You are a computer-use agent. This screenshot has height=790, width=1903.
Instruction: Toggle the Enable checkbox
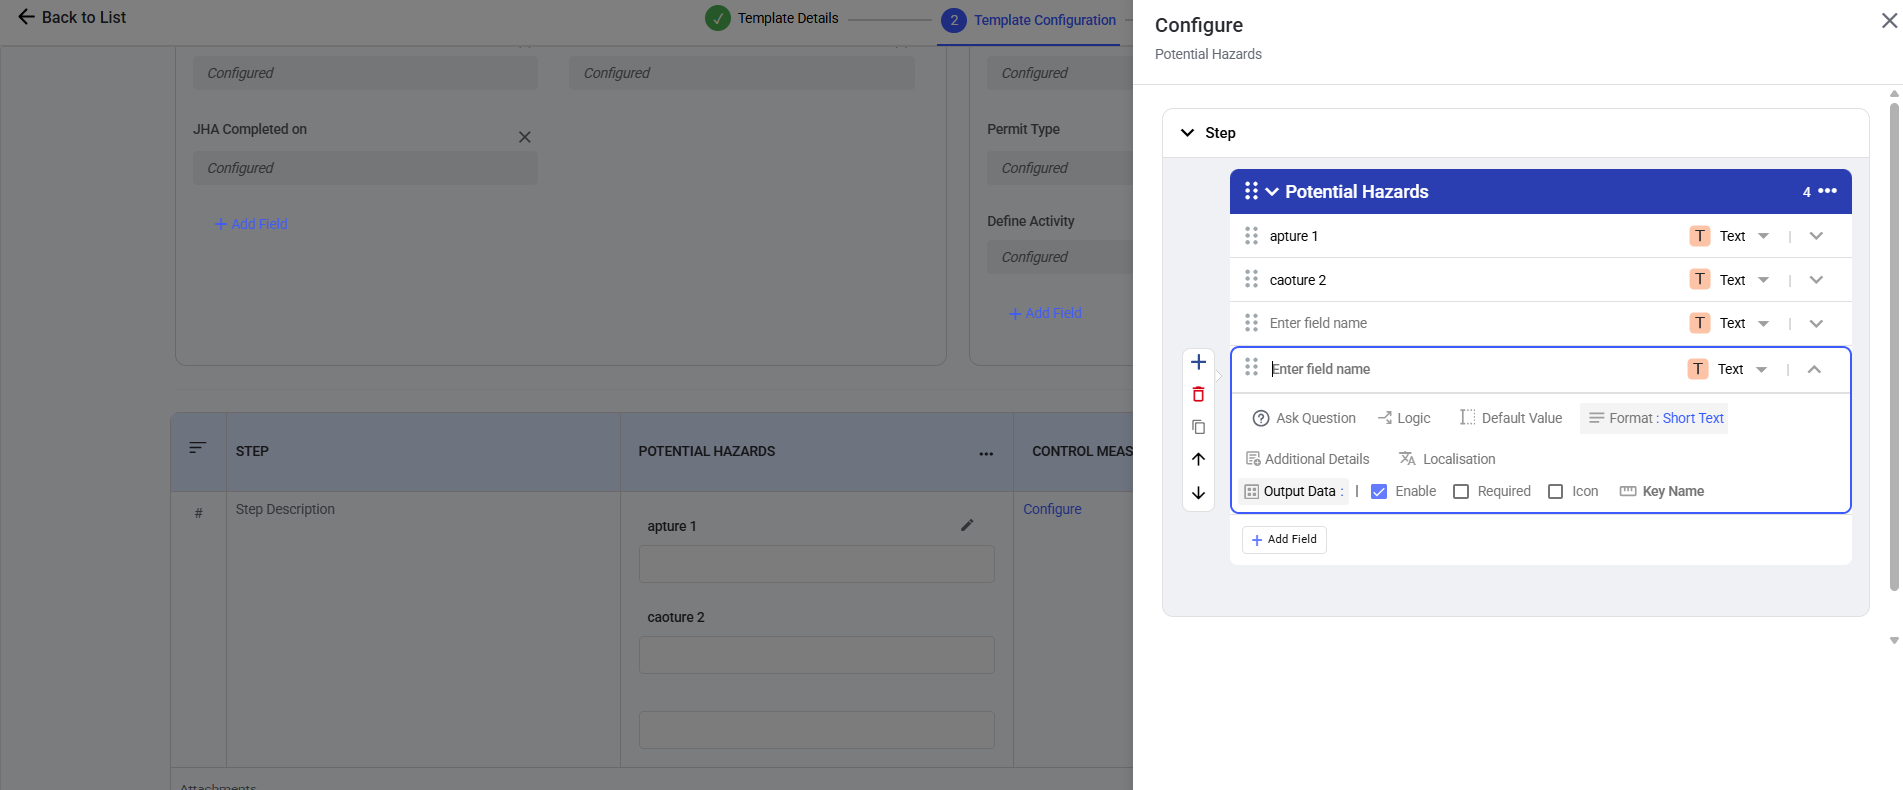click(x=1379, y=491)
